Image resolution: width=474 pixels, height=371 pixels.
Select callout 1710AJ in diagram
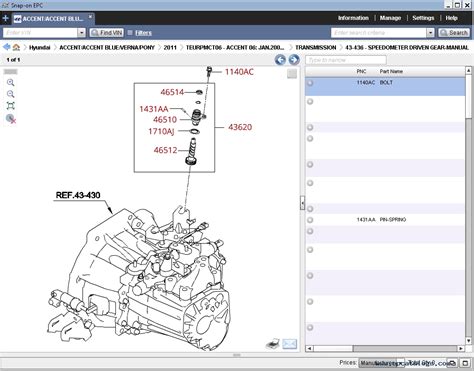pyautogui.click(x=161, y=131)
